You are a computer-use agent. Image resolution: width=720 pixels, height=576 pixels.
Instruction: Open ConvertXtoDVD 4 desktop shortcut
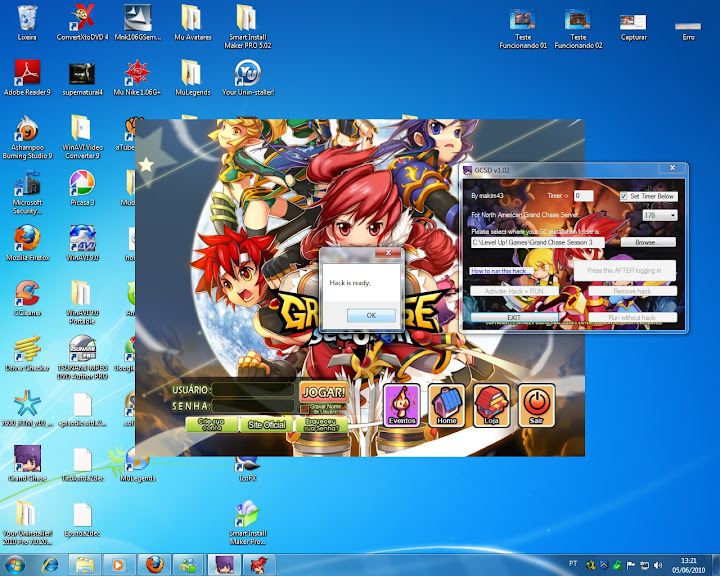click(x=82, y=24)
